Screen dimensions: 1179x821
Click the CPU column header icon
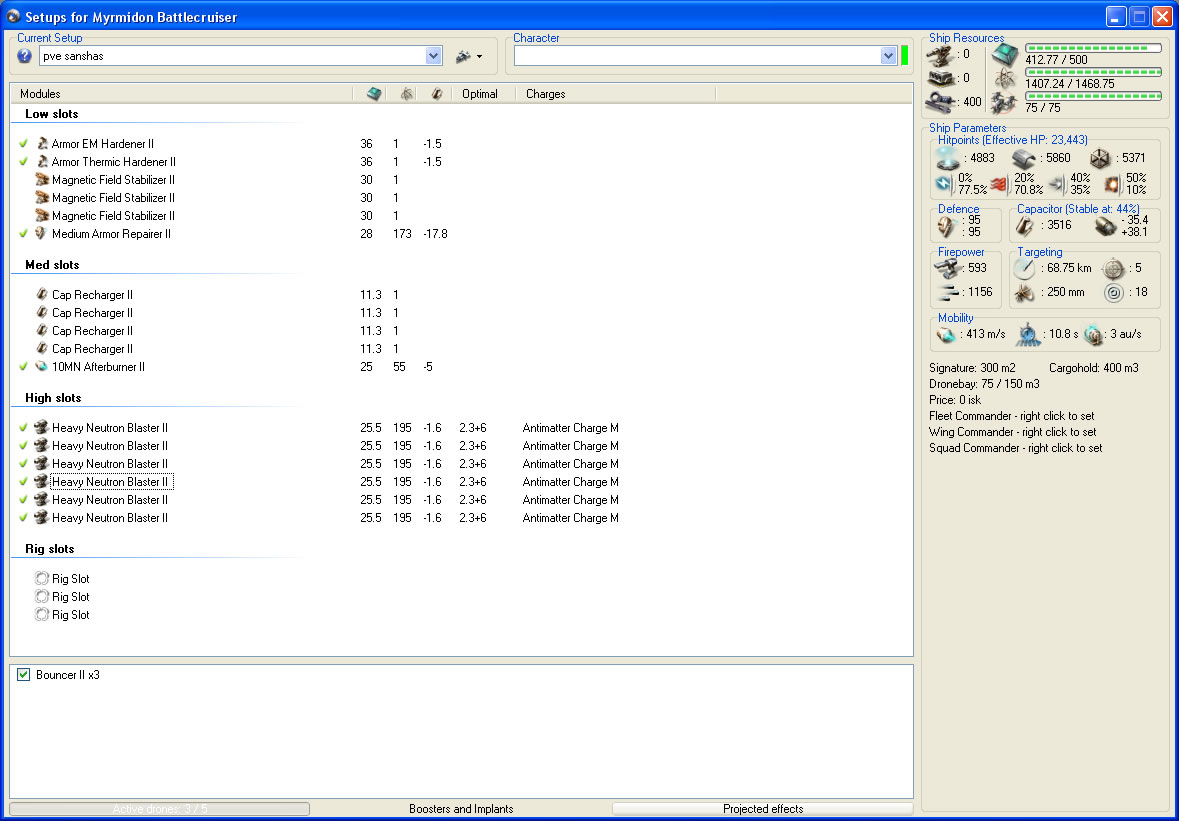click(x=374, y=94)
